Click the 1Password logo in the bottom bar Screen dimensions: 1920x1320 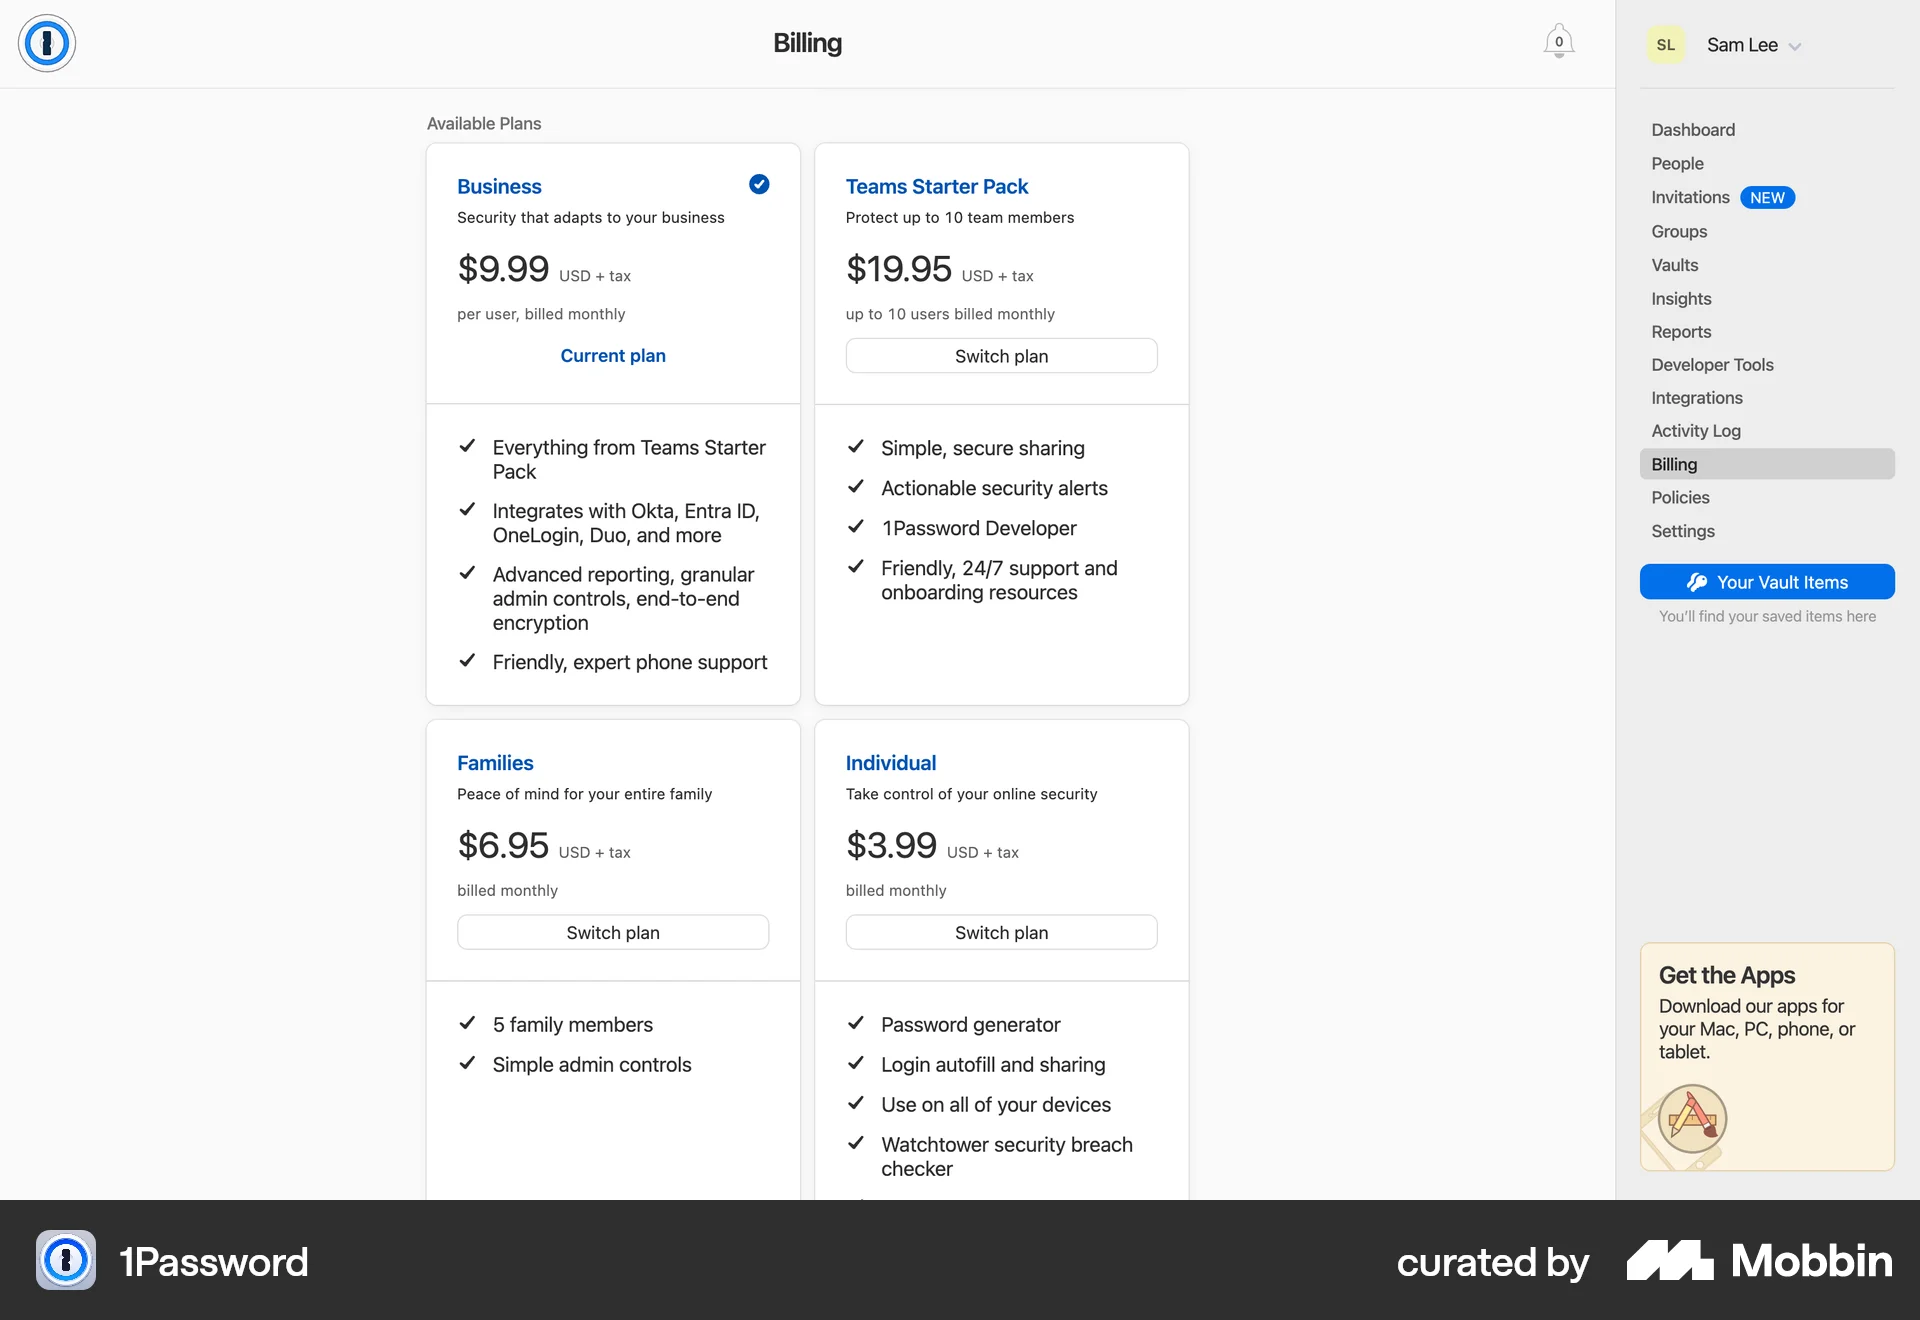tap(65, 1261)
